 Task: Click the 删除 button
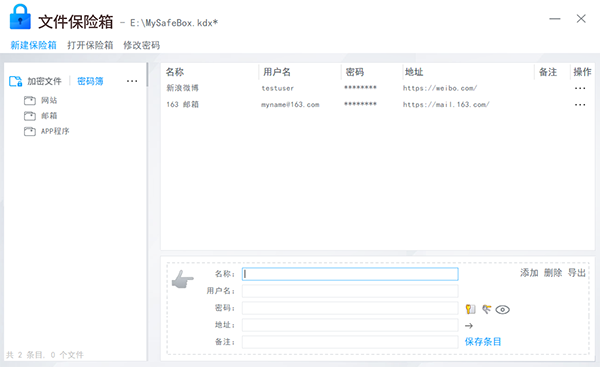tap(553, 273)
